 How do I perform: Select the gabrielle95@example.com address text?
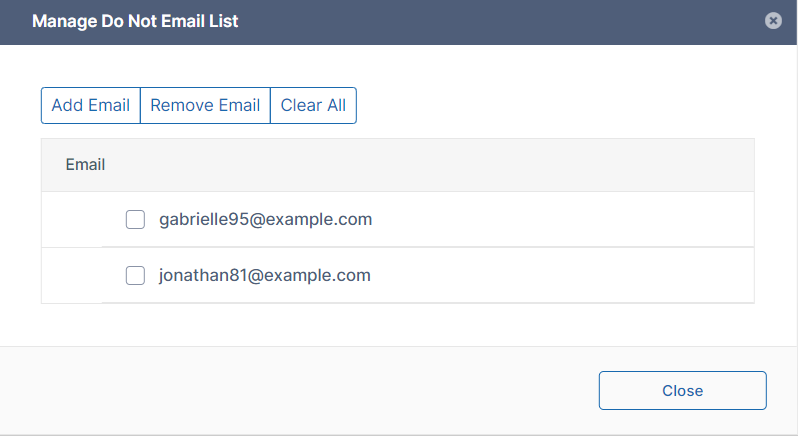[265, 219]
